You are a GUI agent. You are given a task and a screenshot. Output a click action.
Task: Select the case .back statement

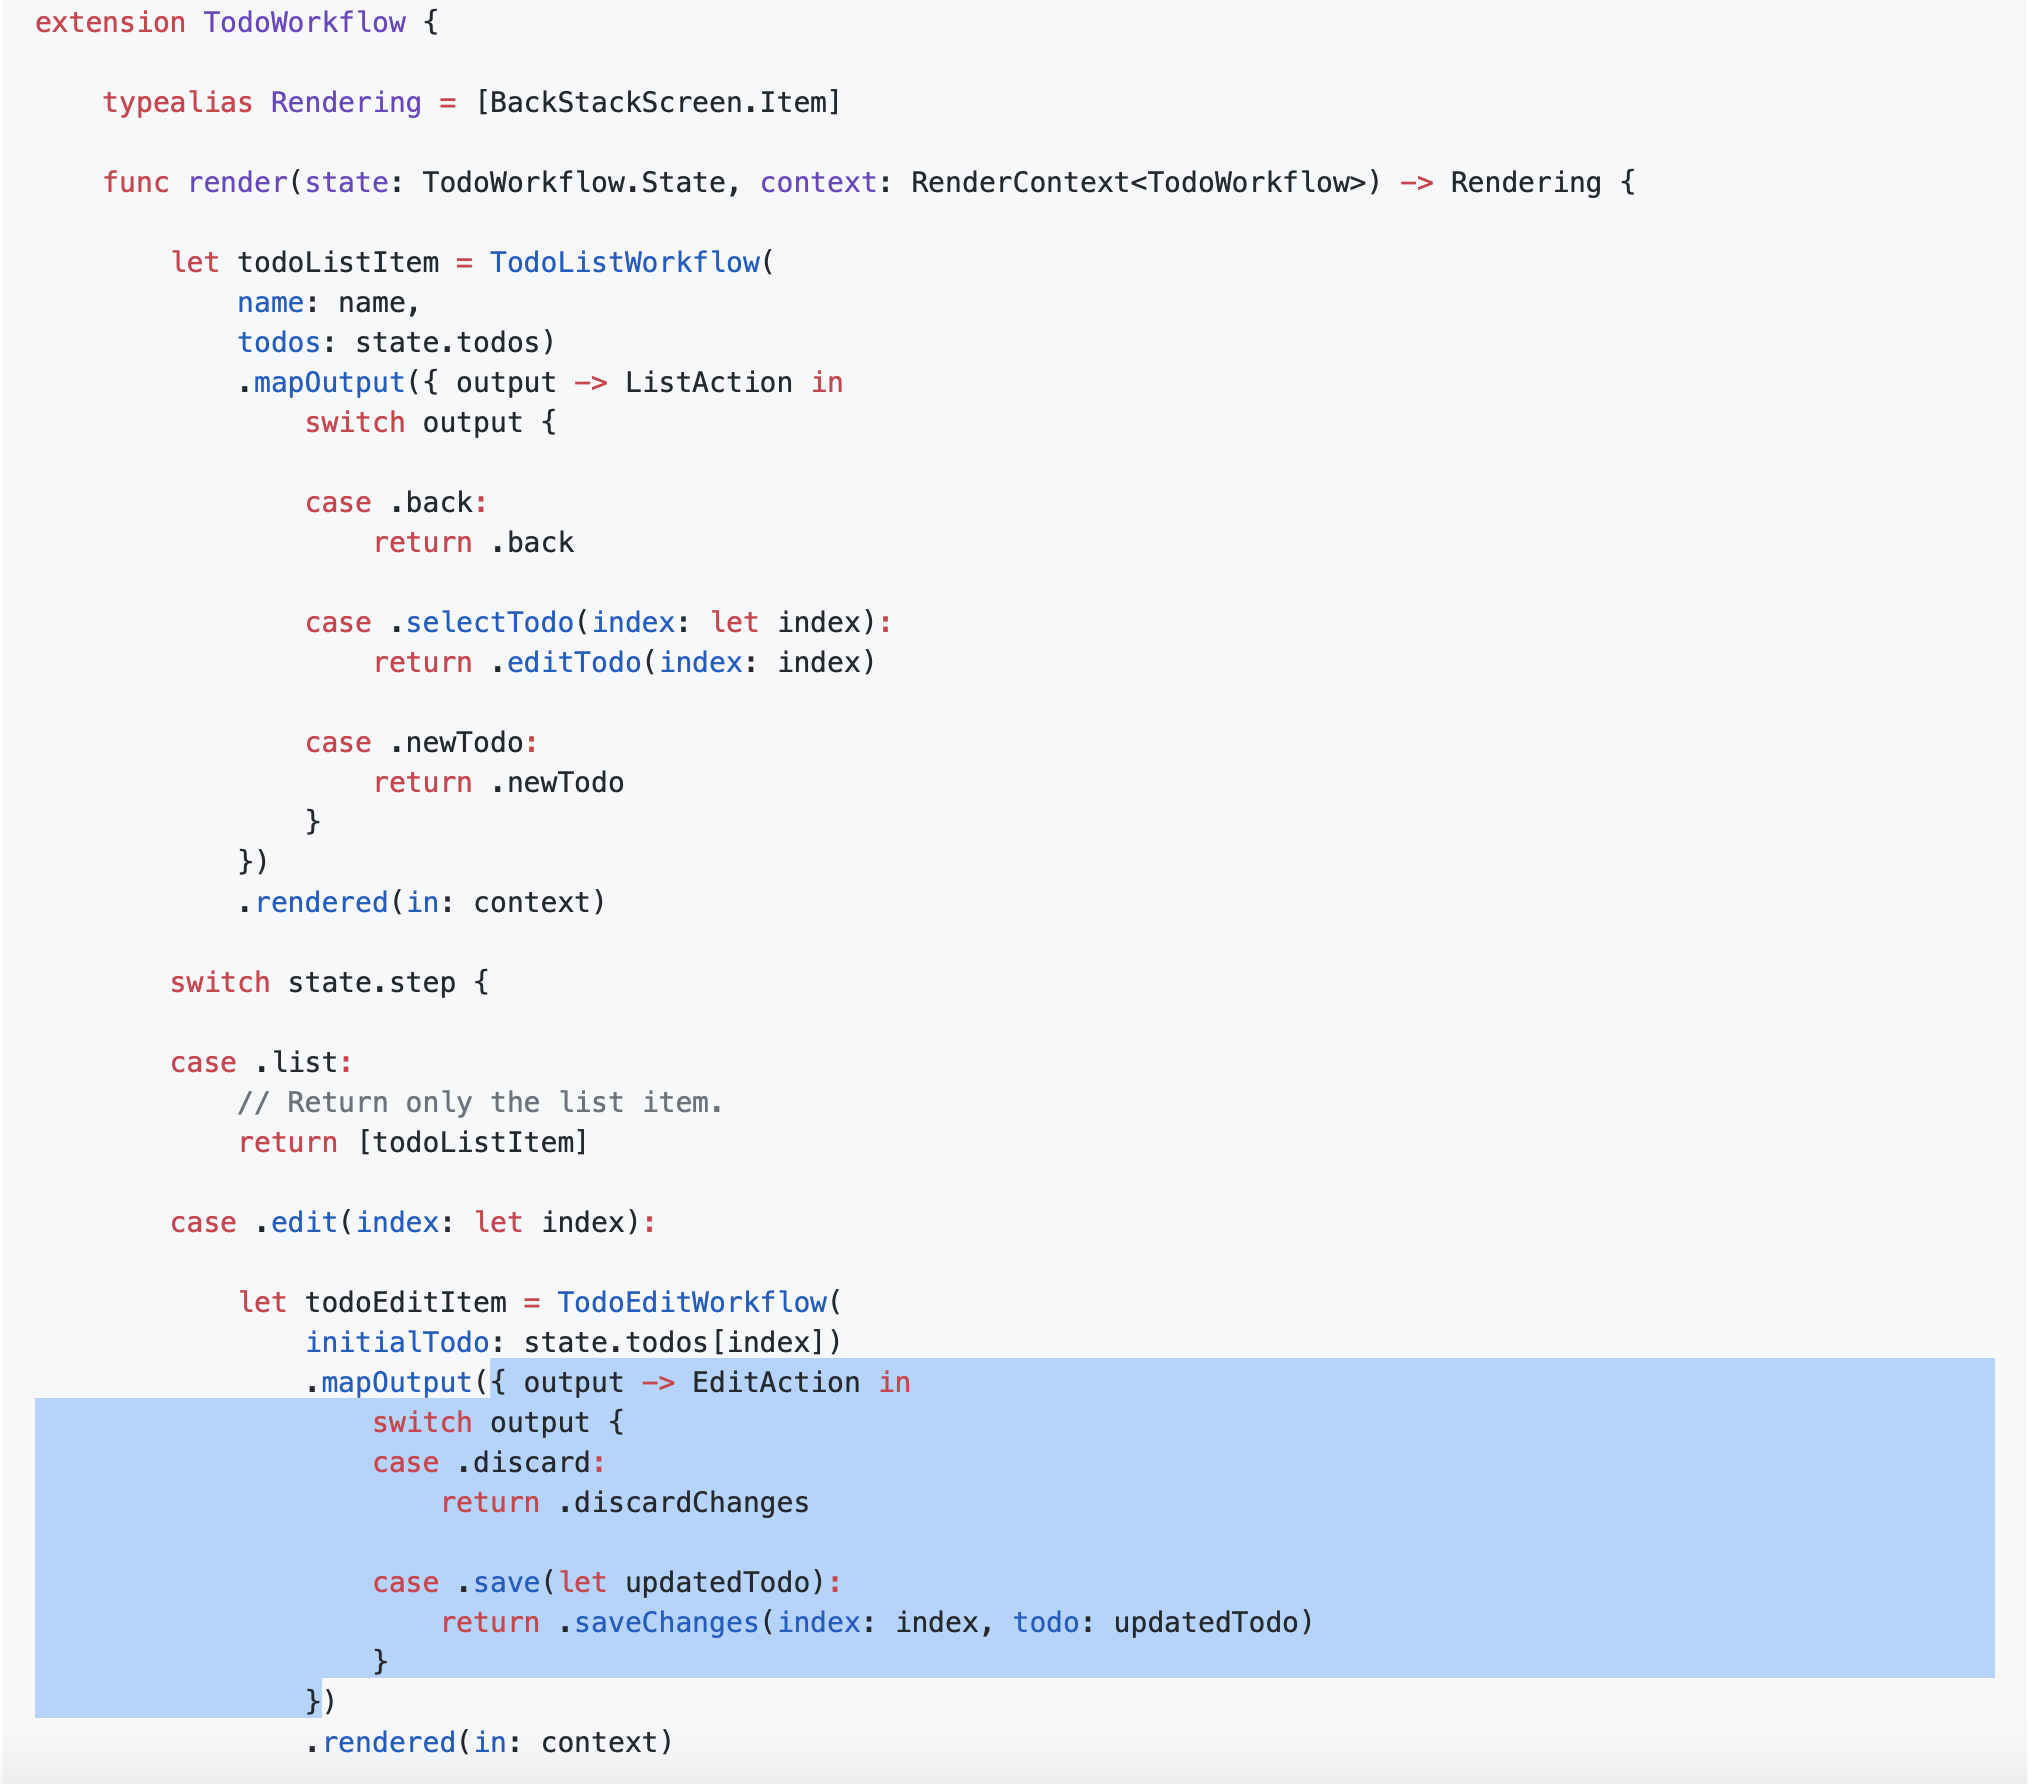tap(394, 502)
